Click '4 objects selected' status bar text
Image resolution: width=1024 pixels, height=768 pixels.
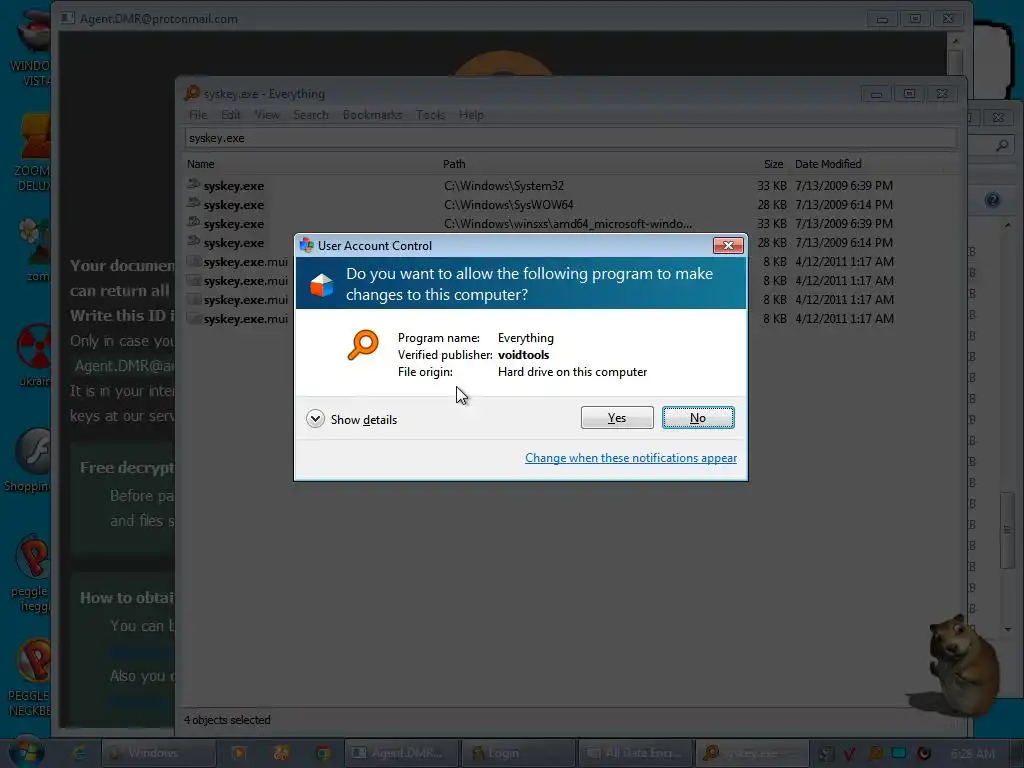pos(227,720)
